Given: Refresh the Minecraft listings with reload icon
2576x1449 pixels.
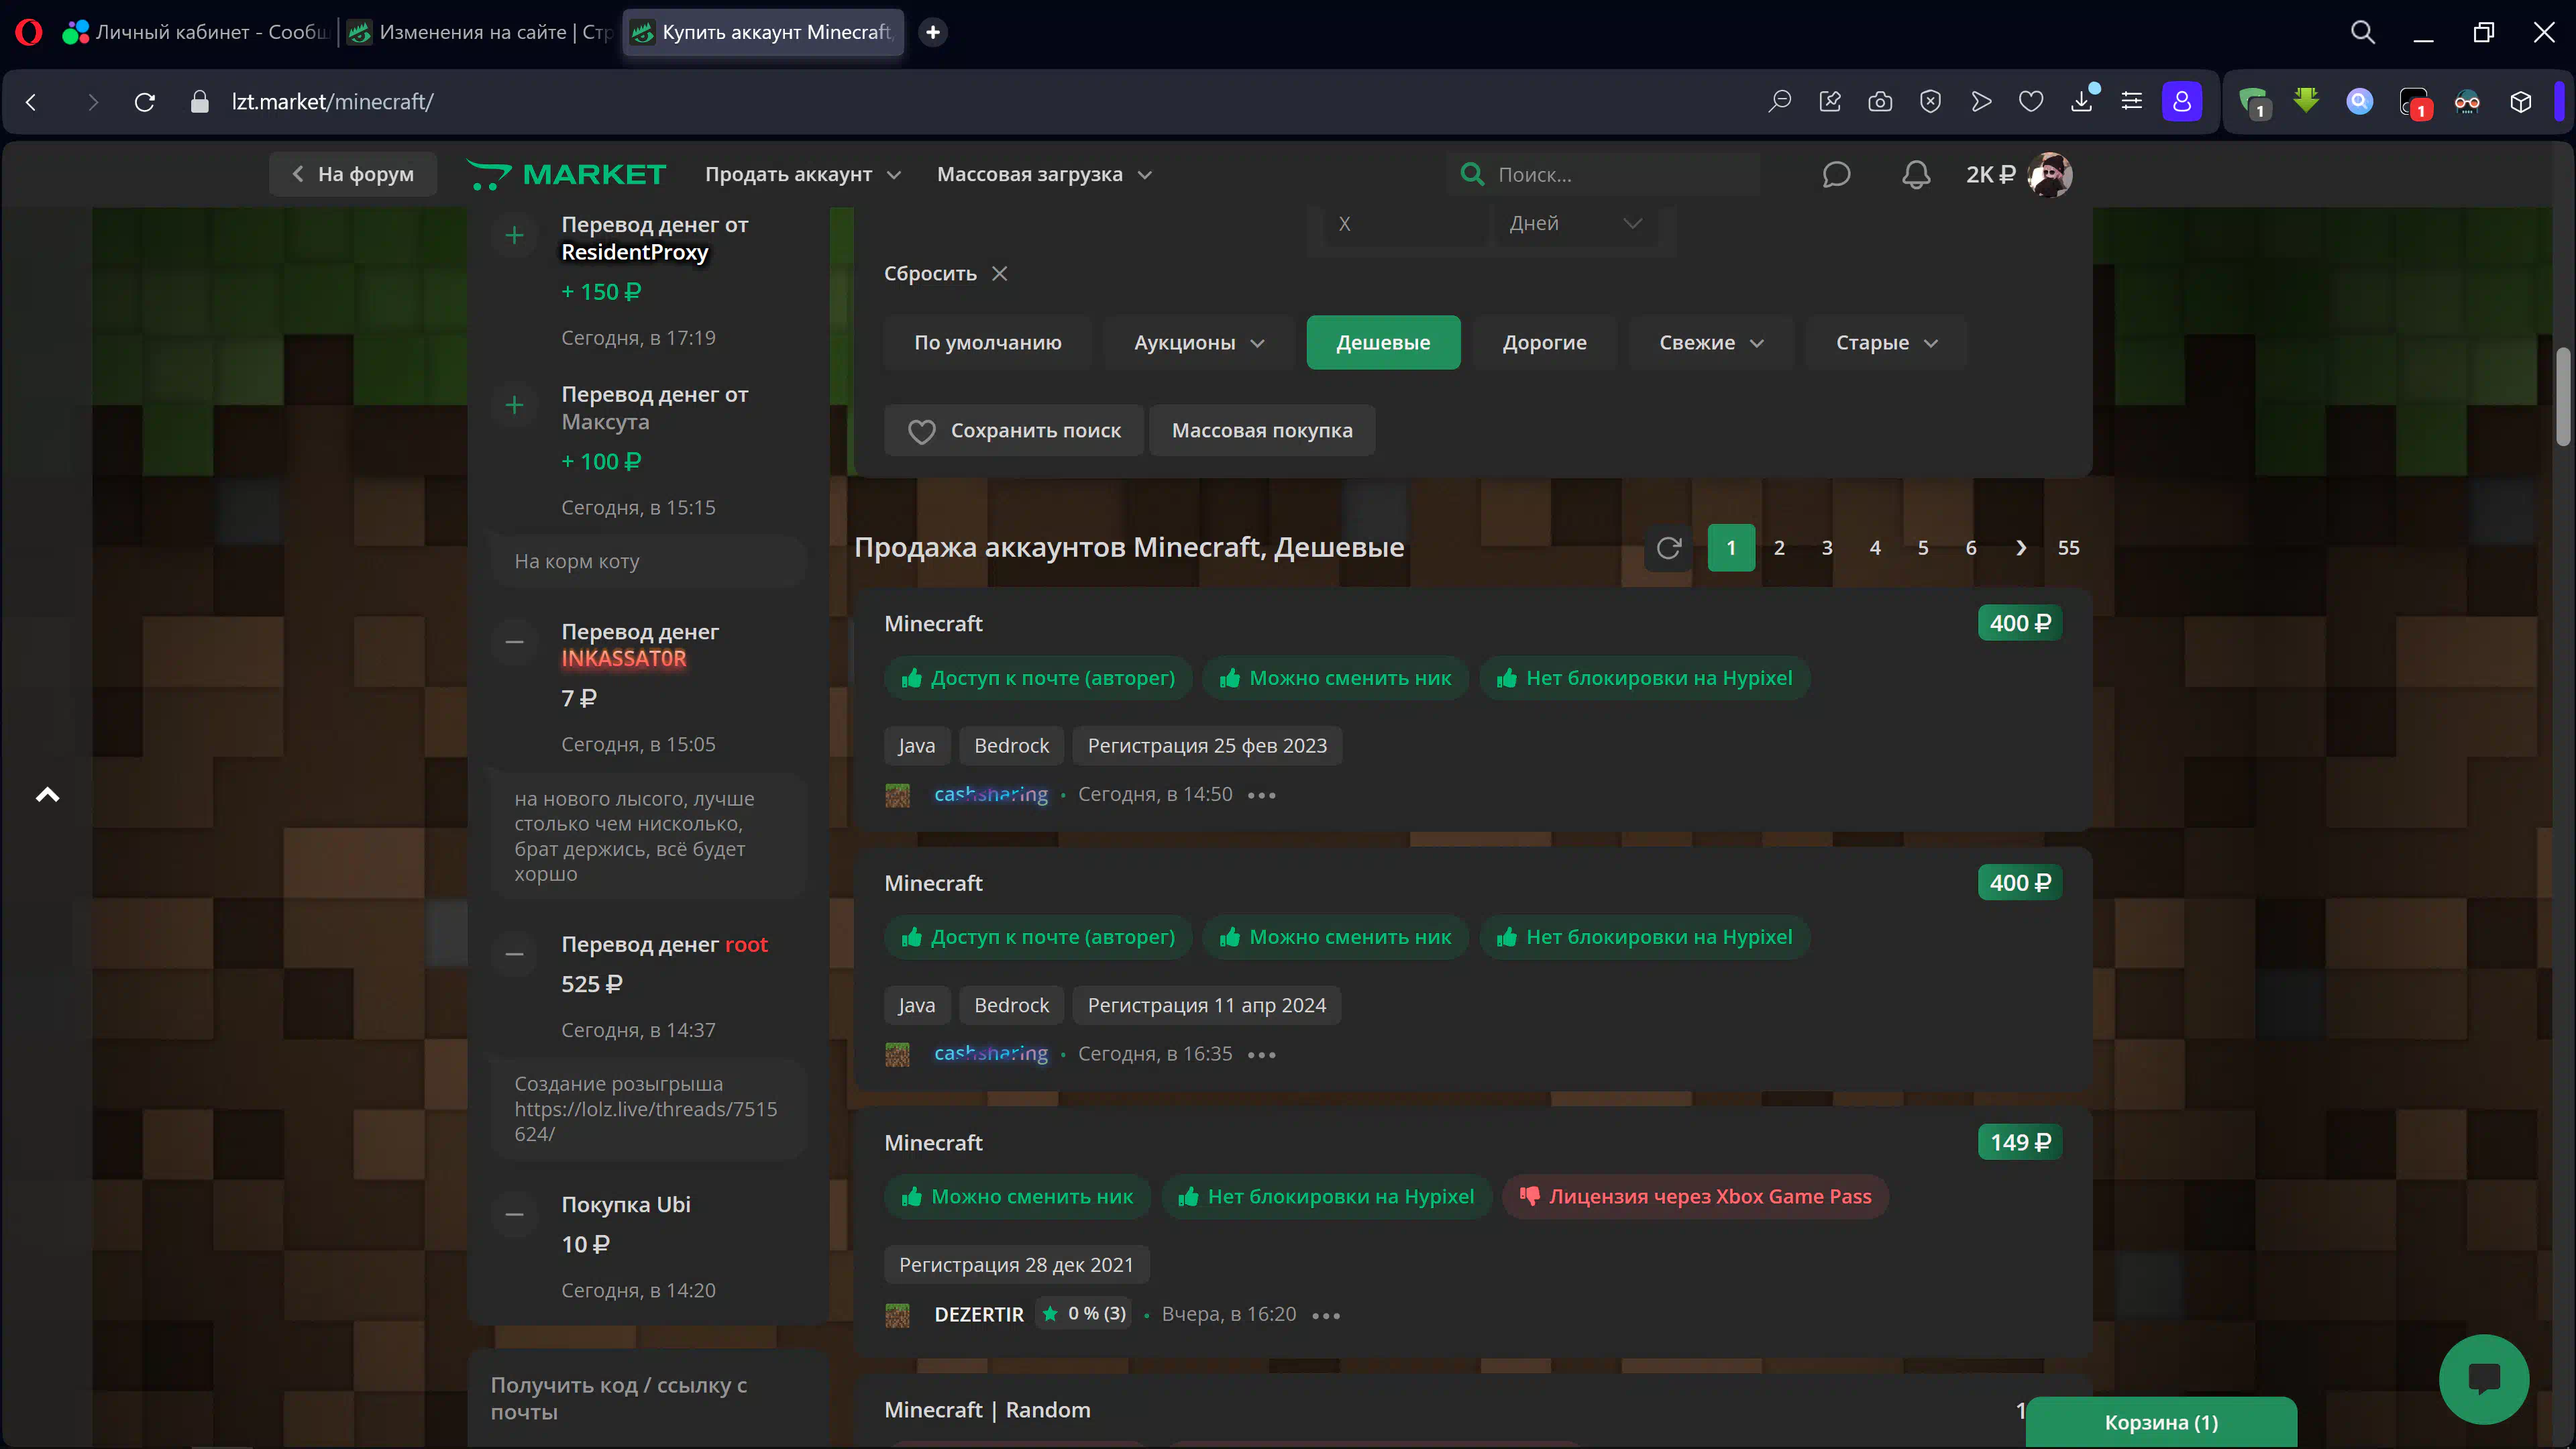Looking at the screenshot, I should [x=1669, y=548].
